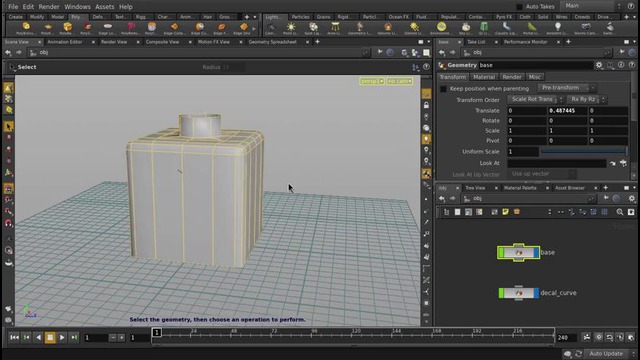
Task: Switch to the Geometry Spreadsheet tab
Action: 273,42
